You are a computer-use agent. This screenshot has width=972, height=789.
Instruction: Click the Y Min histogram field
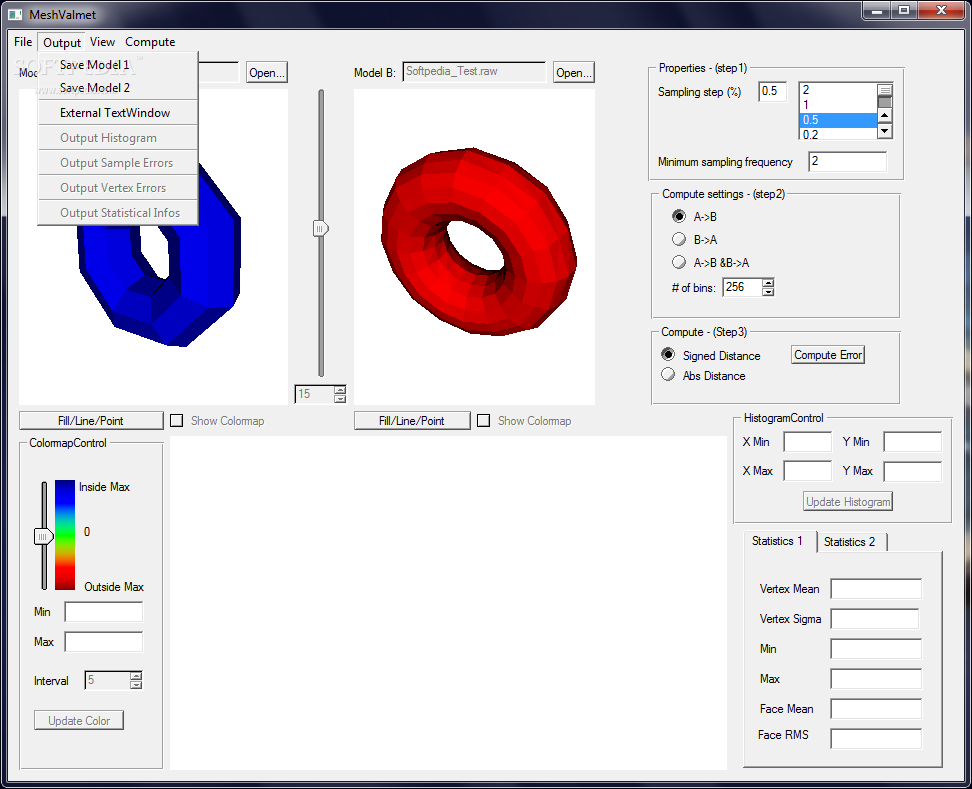[912, 442]
